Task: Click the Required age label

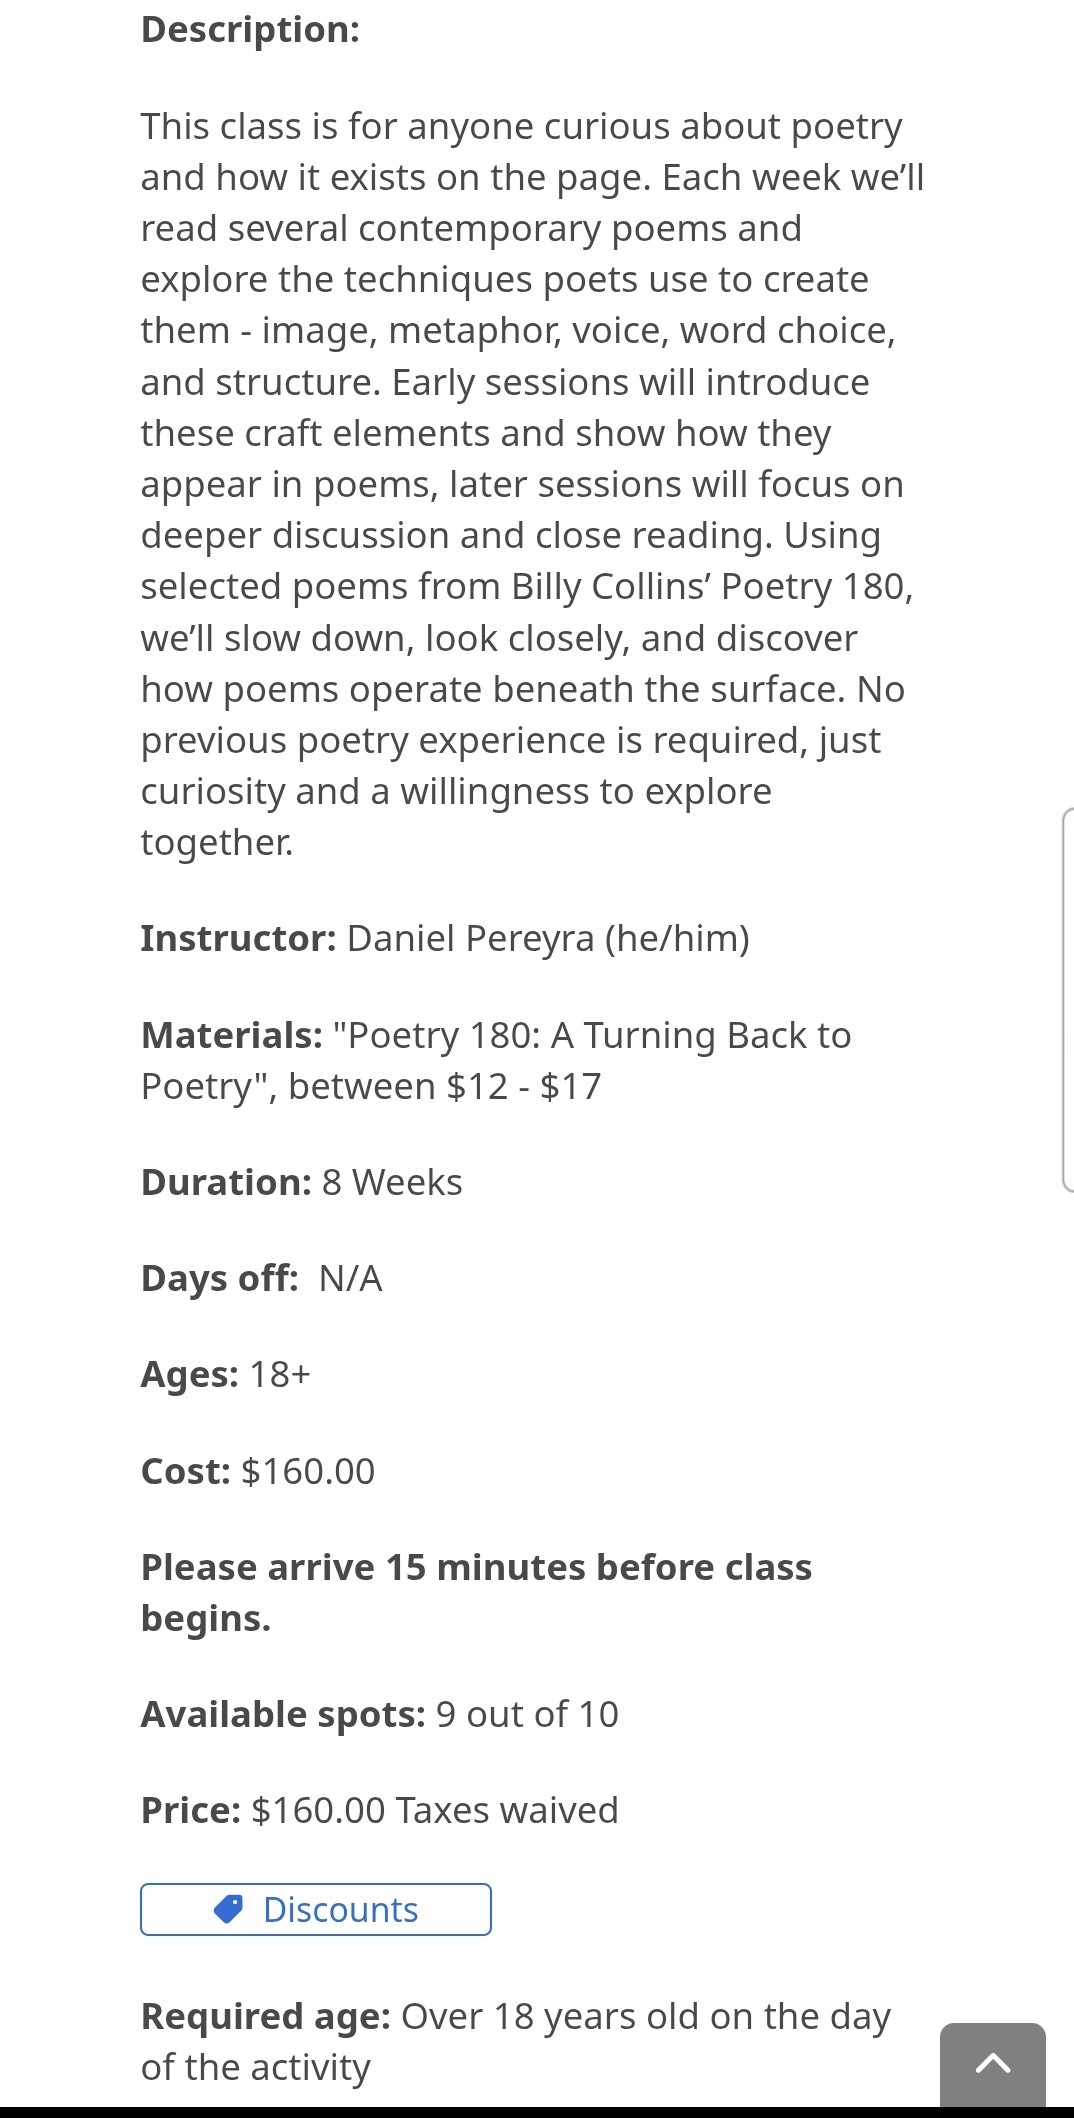Action: (x=265, y=2016)
